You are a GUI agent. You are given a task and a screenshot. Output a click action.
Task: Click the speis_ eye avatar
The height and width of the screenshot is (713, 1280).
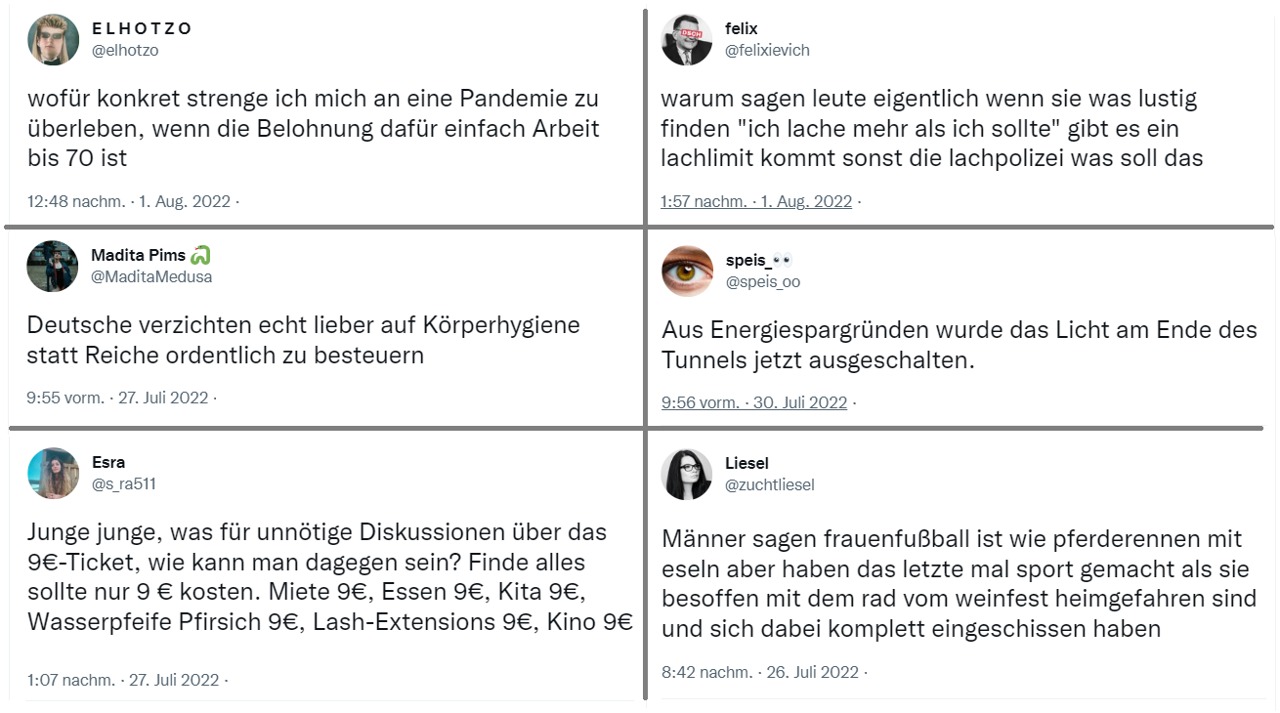[x=687, y=271]
